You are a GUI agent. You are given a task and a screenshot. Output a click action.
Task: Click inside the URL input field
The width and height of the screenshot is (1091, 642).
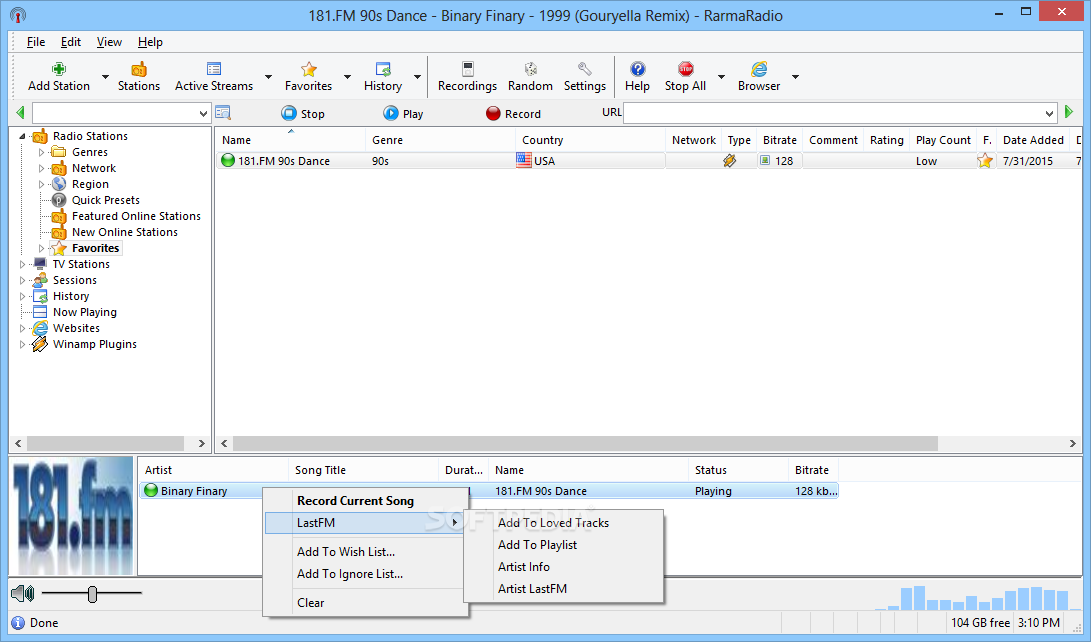coord(833,113)
